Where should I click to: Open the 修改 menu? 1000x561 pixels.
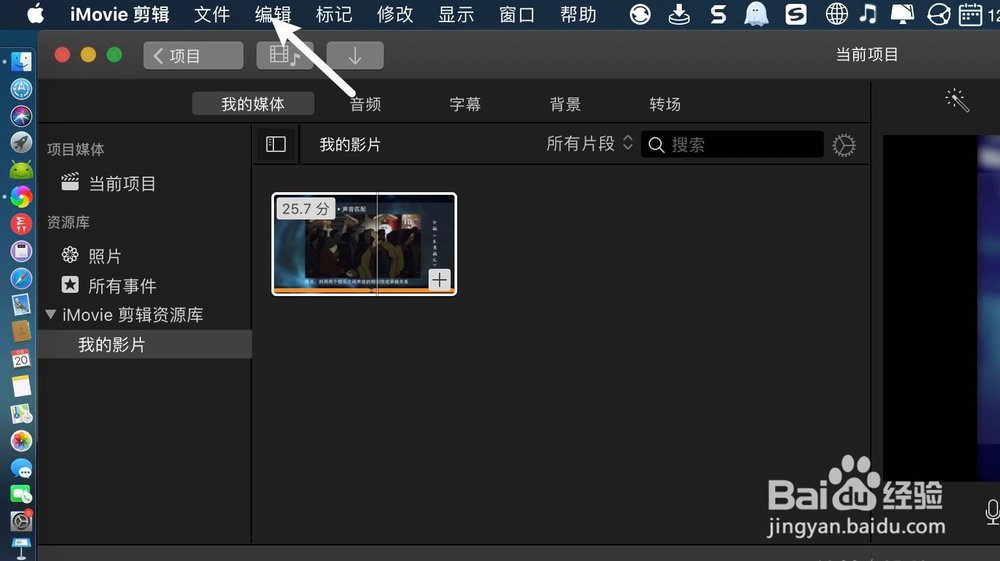click(x=395, y=14)
